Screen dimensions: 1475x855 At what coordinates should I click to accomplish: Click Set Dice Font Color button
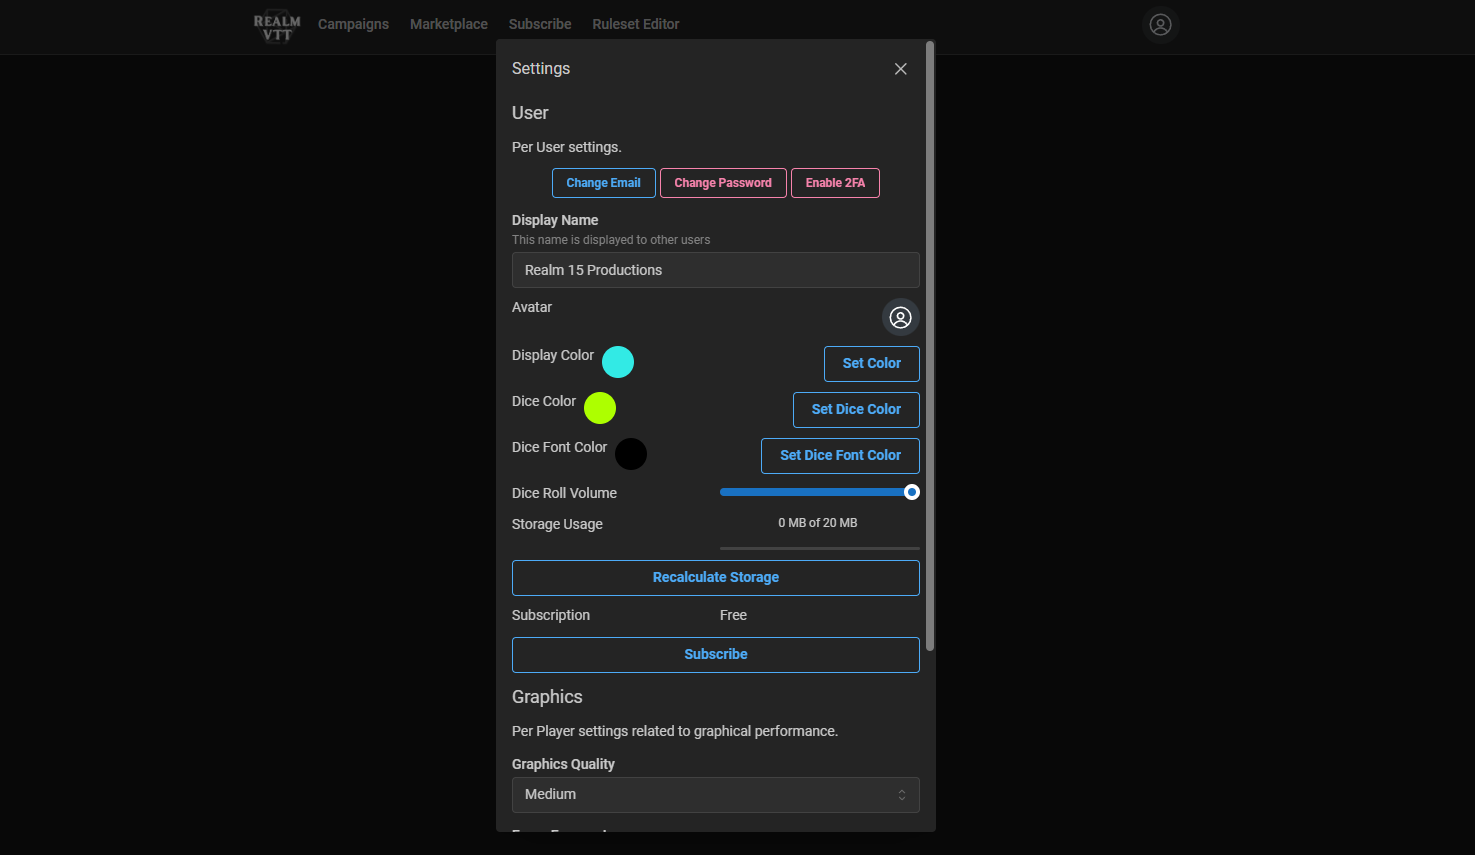[x=840, y=456]
